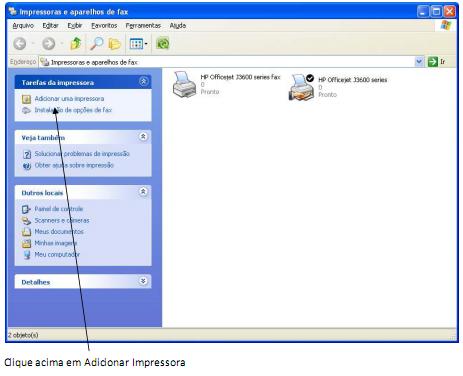Viewport: 463px width, 376px height.
Task: Open the Editar menu
Action: (50, 26)
